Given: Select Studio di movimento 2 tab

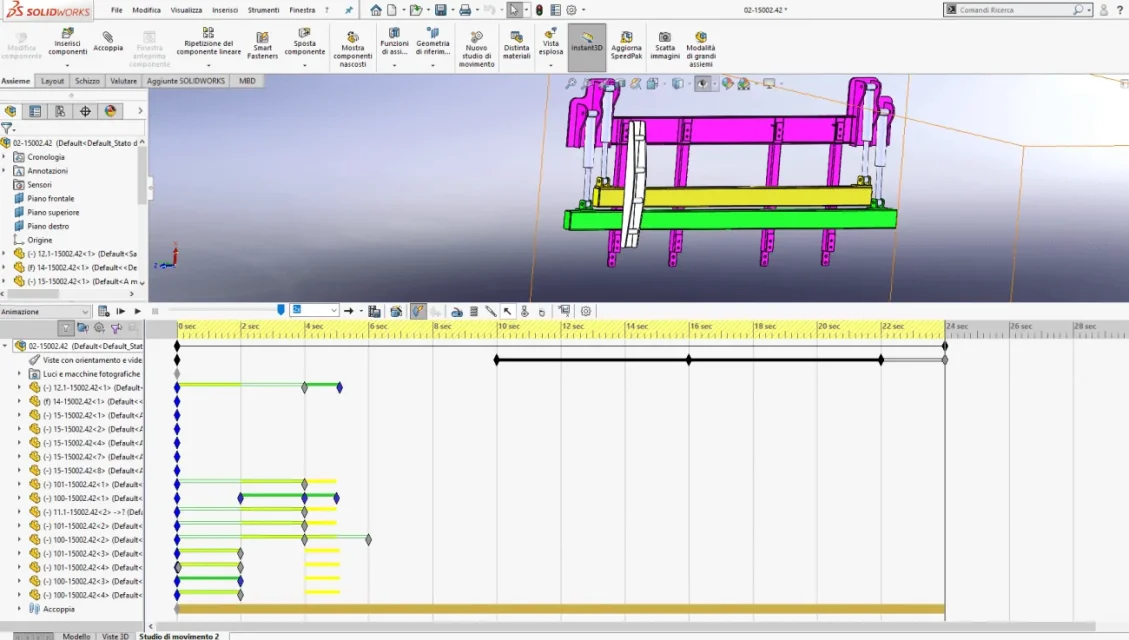Looking at the screenshot, I should click(x=179, y=636).
